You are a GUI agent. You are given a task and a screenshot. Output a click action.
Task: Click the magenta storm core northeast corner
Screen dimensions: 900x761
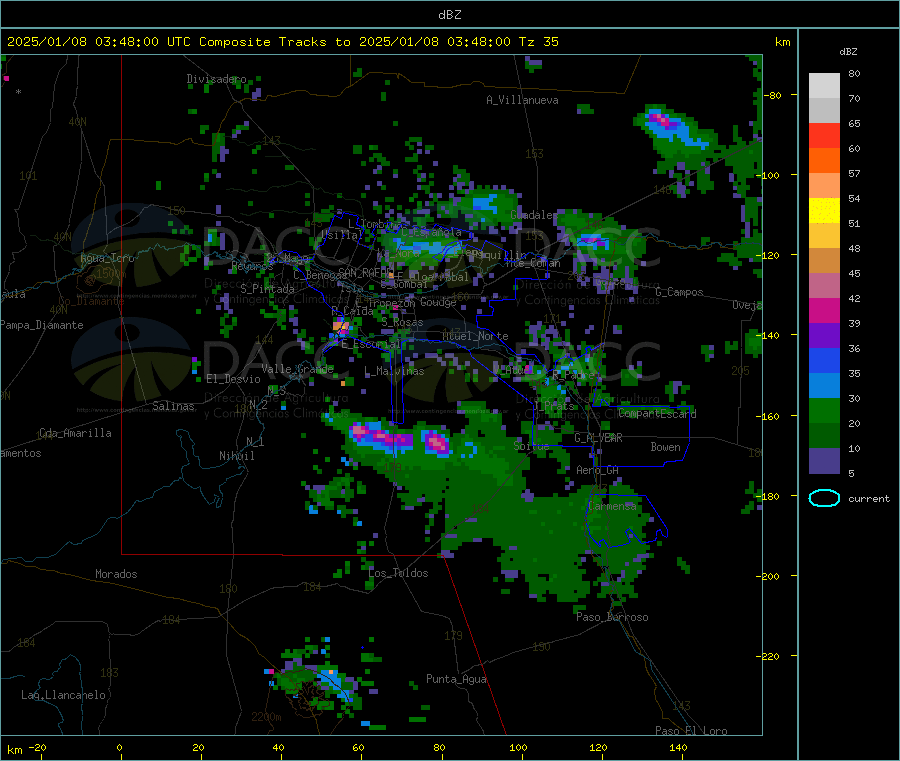pyautogui.click(x=662, y=121)
